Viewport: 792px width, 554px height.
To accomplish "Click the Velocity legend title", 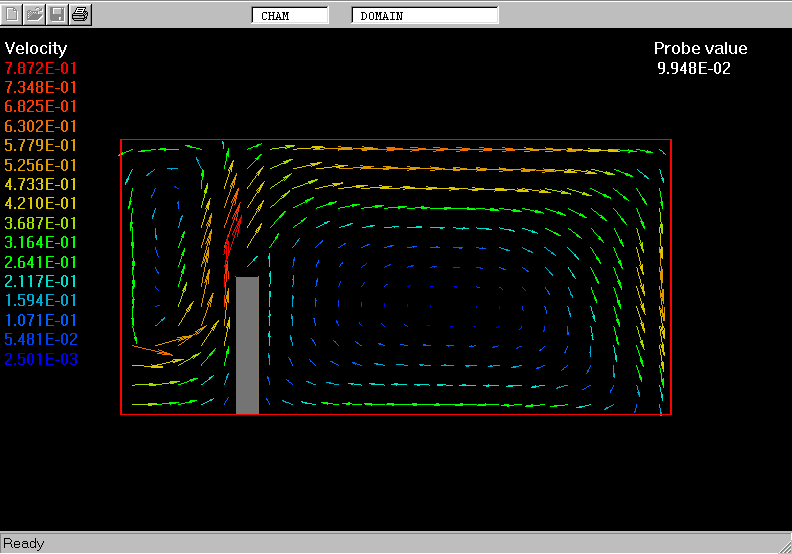I will 36,48.
